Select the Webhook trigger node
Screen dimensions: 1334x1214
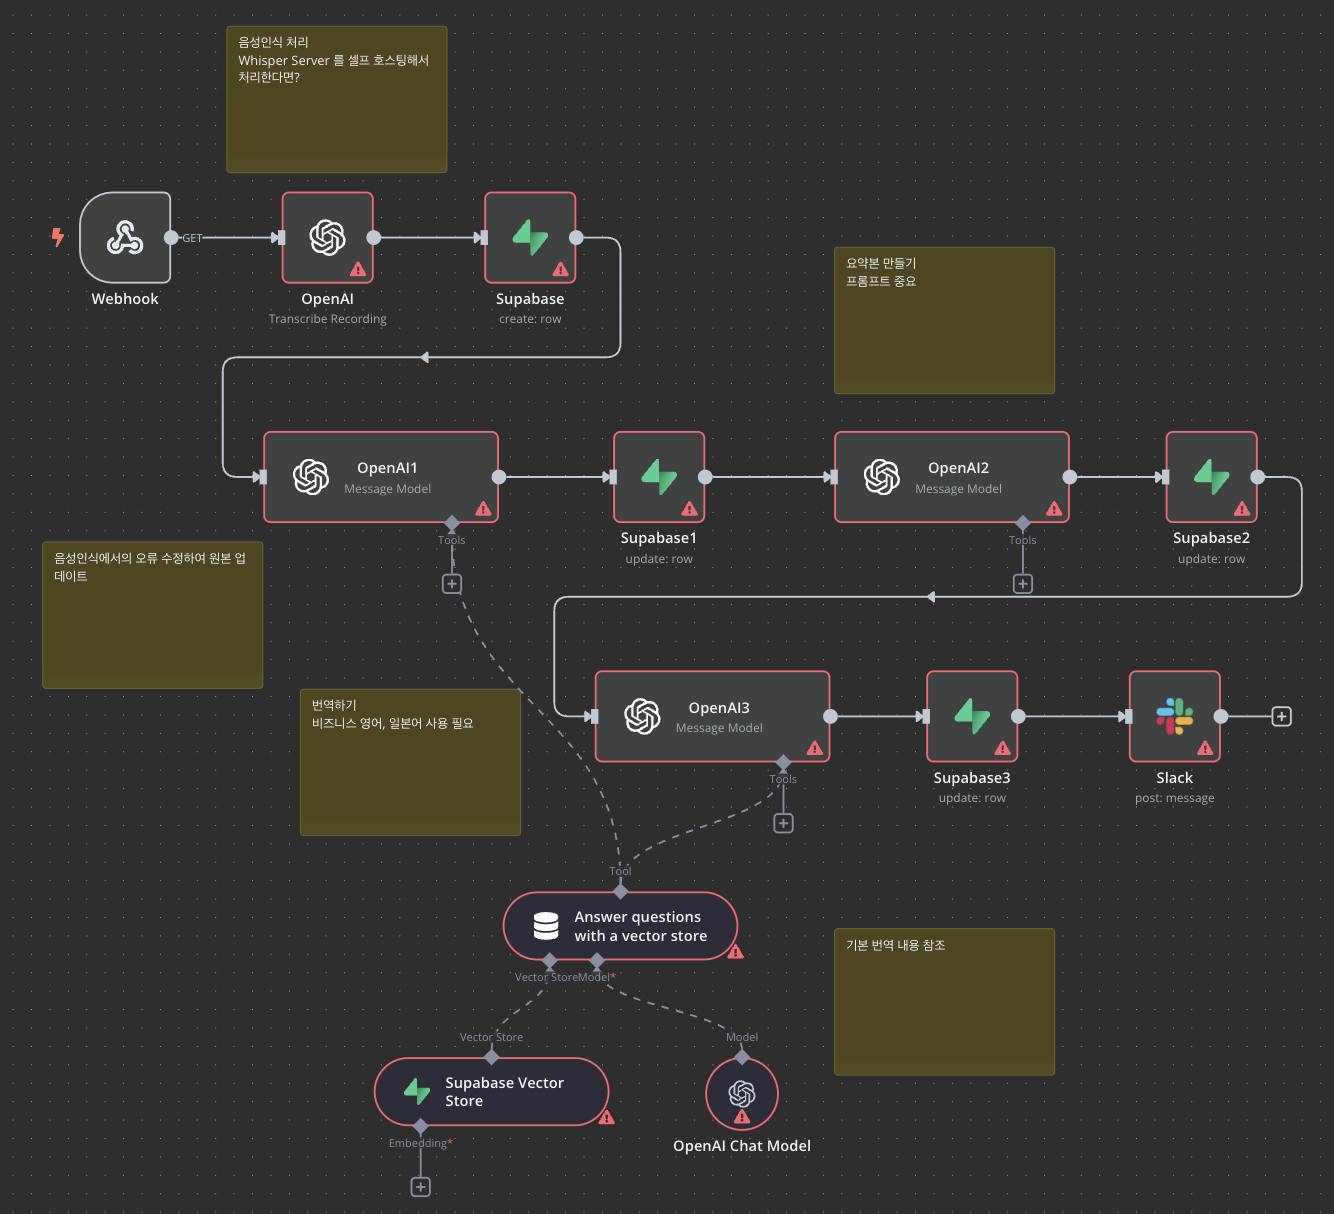pyautogui.click(x=125, y=238)
